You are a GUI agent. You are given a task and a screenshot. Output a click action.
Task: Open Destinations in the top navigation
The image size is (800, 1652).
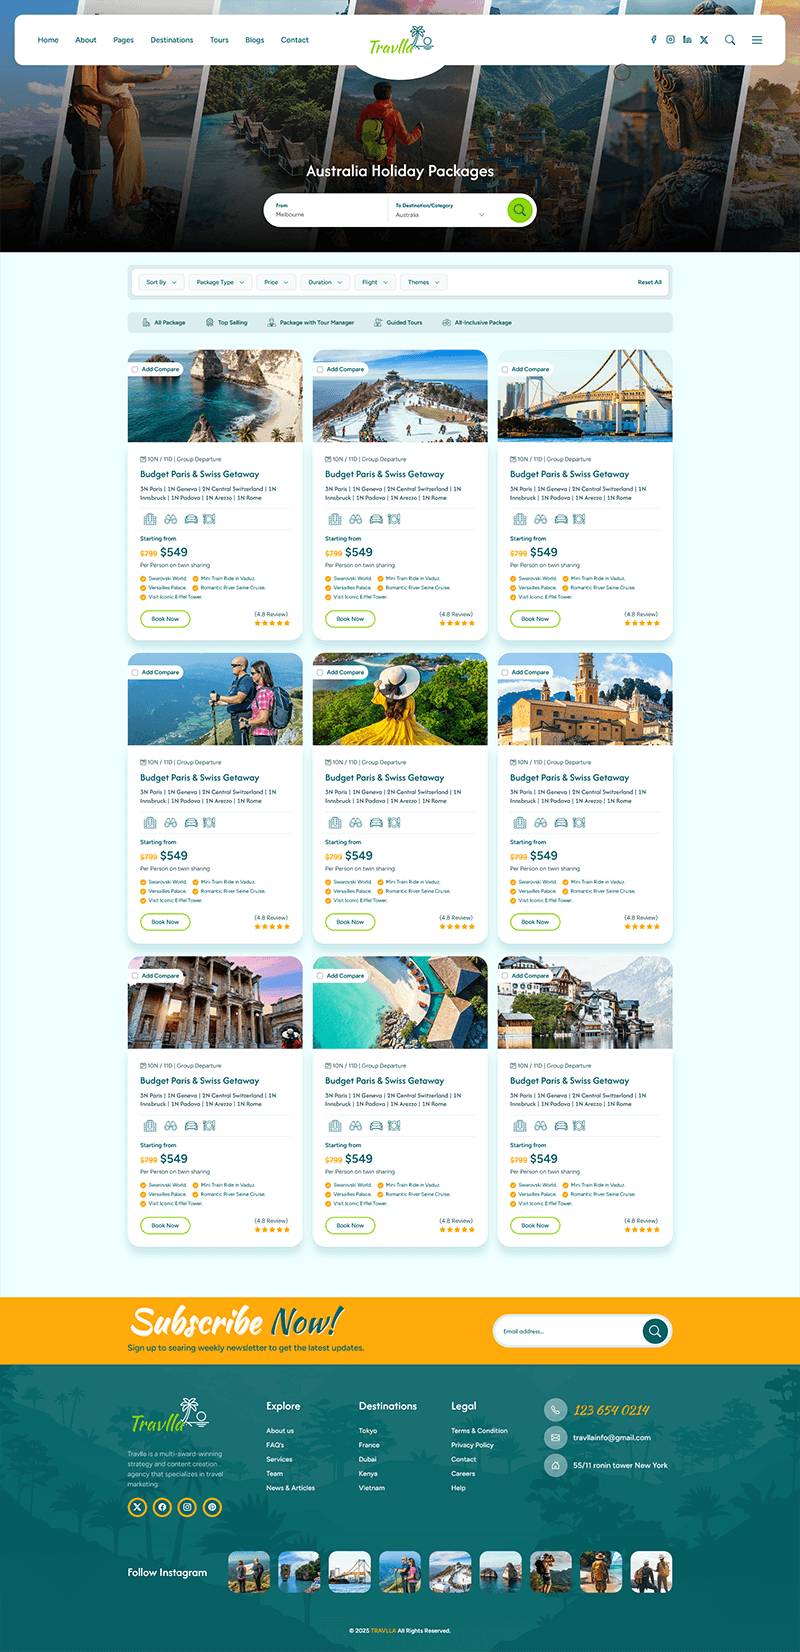[x=172, y=40]
